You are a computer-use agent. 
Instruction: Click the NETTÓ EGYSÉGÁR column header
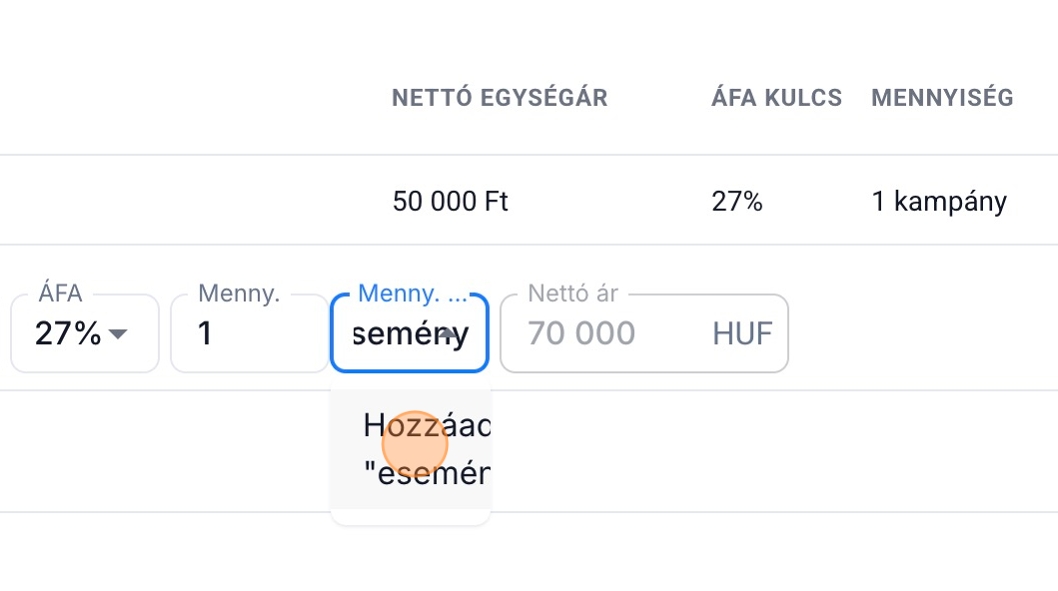(500, 98)
